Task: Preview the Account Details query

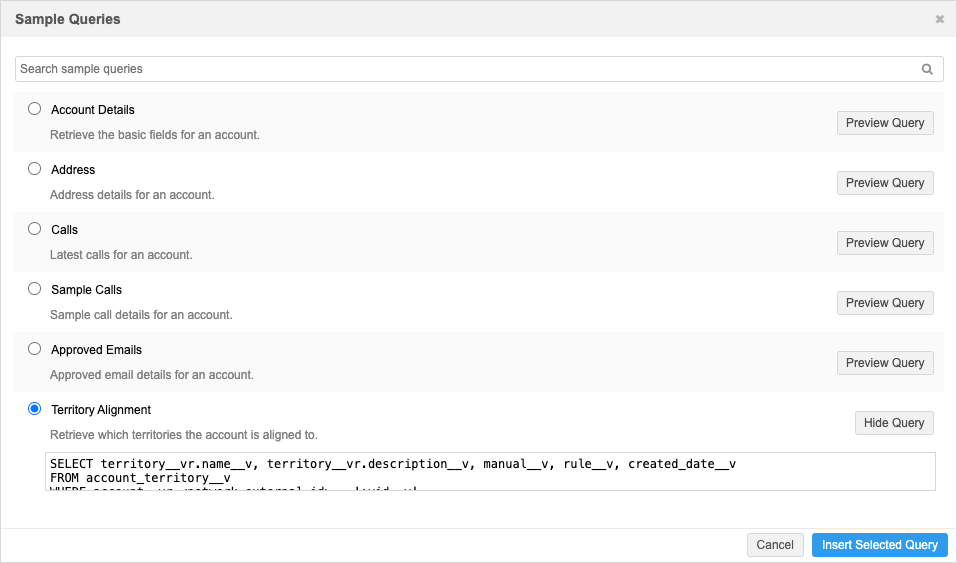Action: tap(885, 123)
